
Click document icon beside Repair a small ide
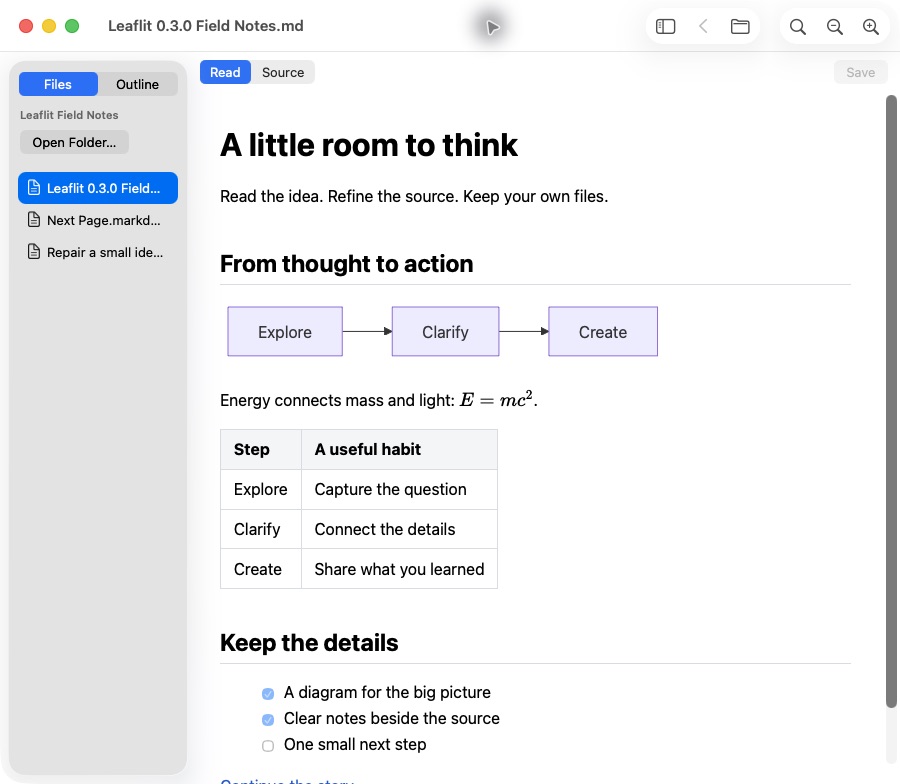(34, 252)
